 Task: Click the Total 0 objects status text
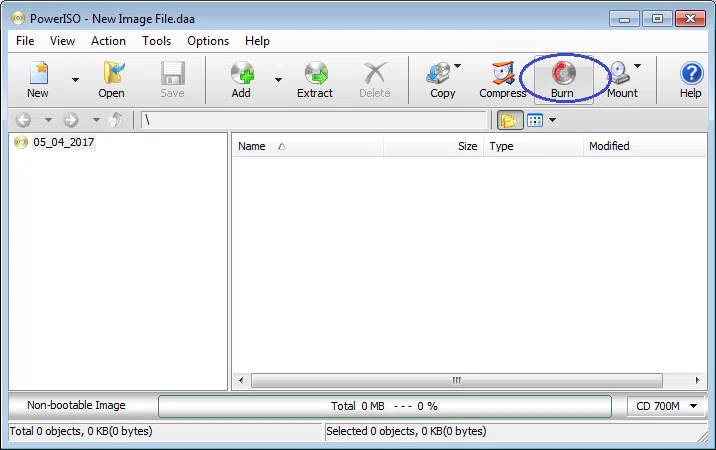pyautogui.click(x=81, y=431)
